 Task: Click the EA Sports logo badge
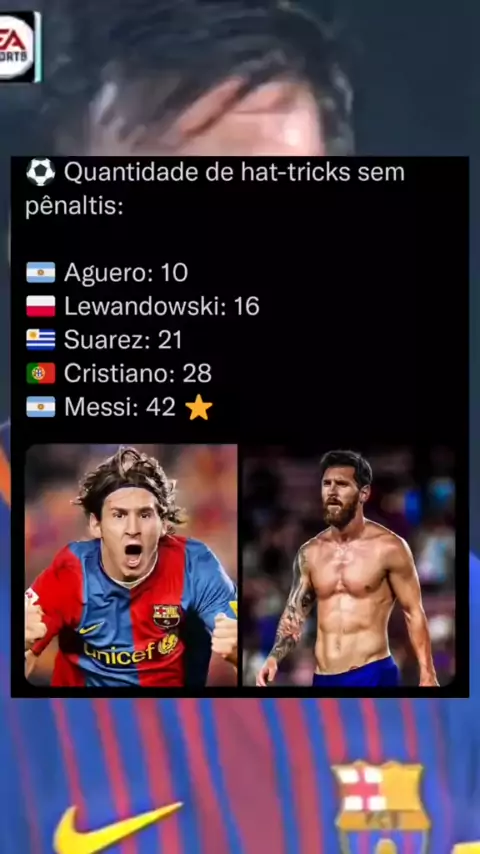pyautogui.click(x=19, y=47)
